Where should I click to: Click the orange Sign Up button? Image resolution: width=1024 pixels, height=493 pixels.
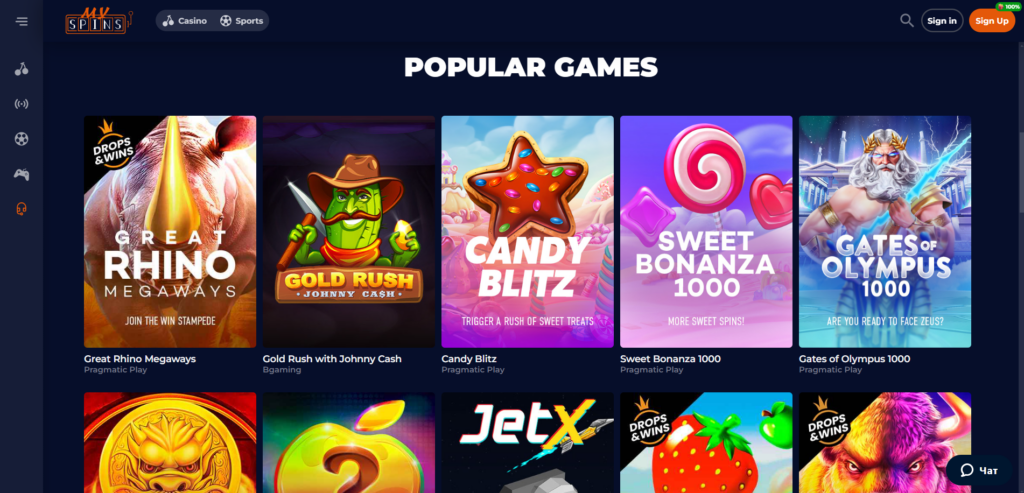[x=992, y=21]
